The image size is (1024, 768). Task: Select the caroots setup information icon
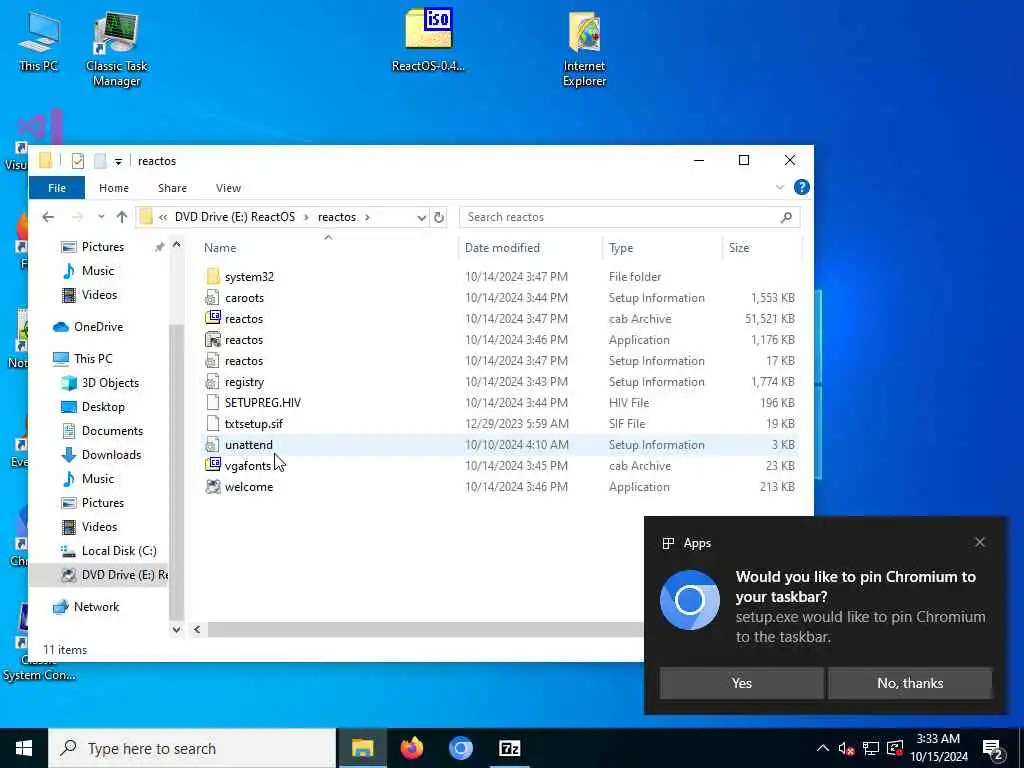tap(213, 298)
